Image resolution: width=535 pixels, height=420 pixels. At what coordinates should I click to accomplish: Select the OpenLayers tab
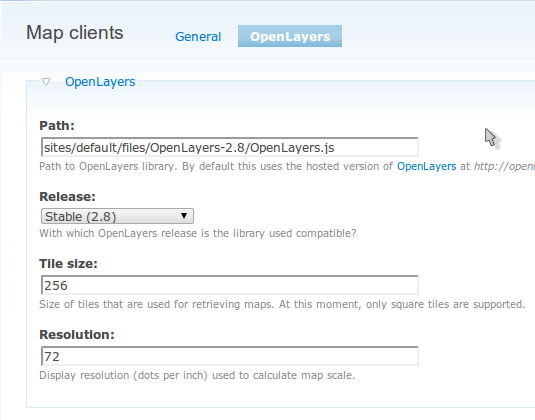290,36
